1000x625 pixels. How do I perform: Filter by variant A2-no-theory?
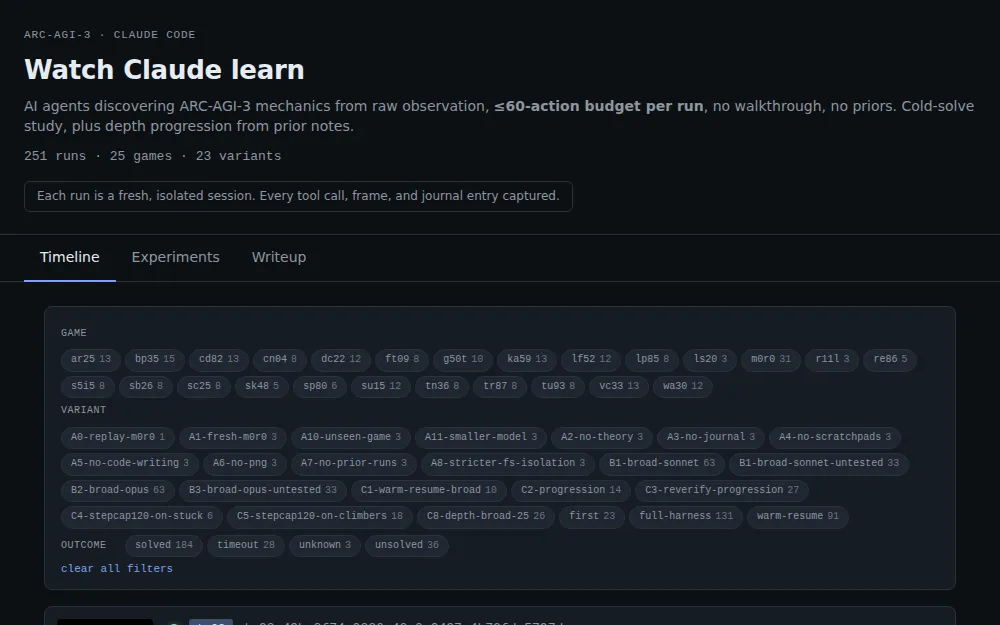pyautogui.click(x=601, y=438)
